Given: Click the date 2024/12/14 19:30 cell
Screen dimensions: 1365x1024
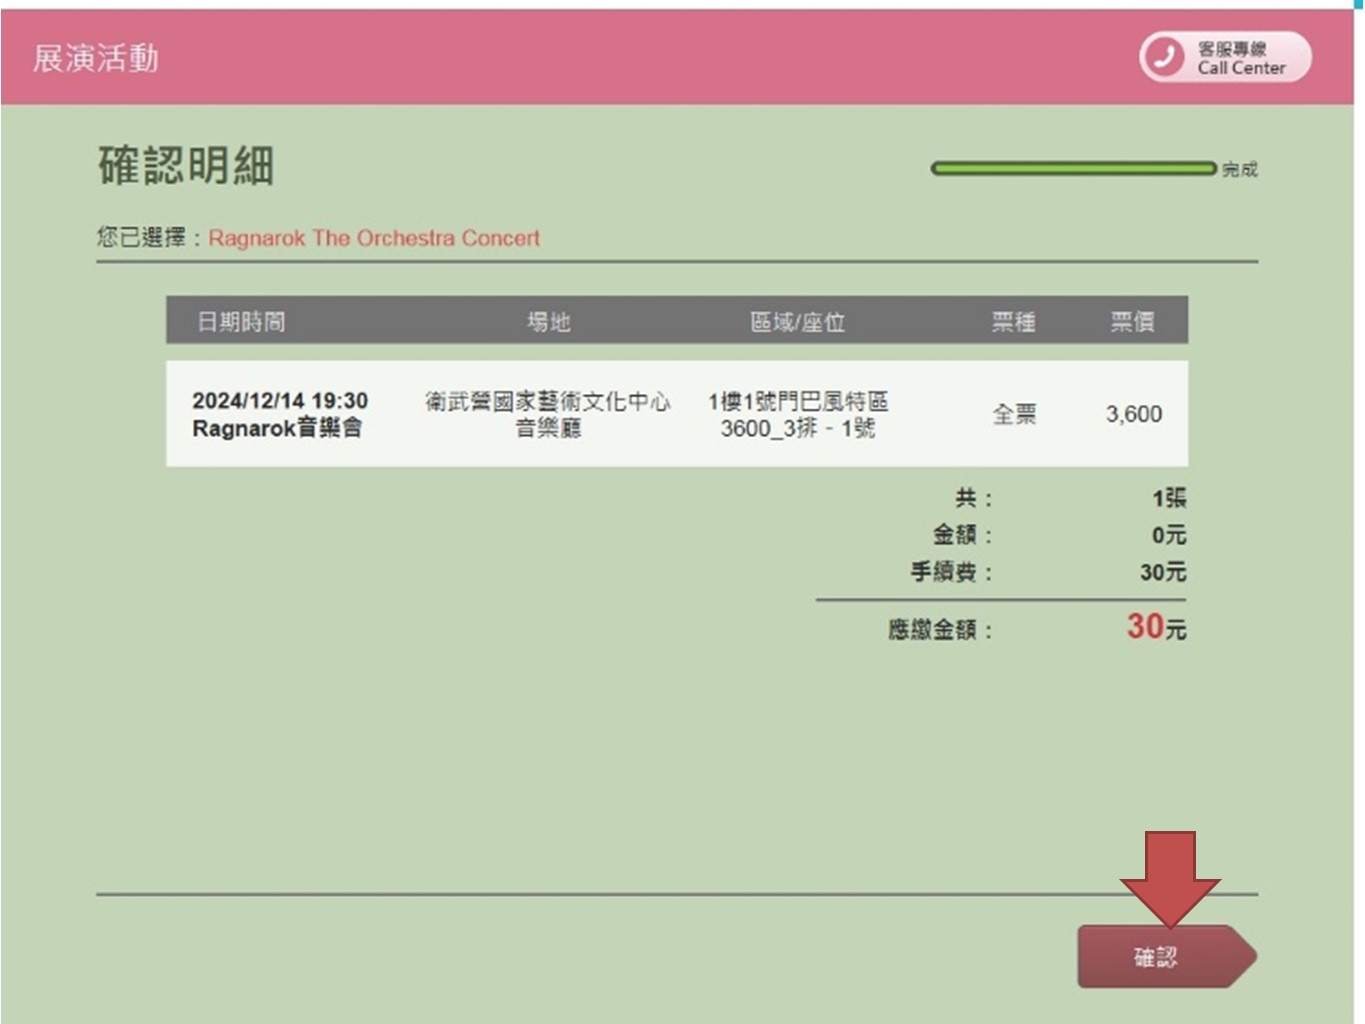Looking at the screenshot, I should pyautogui.click(x=280, y=400).
